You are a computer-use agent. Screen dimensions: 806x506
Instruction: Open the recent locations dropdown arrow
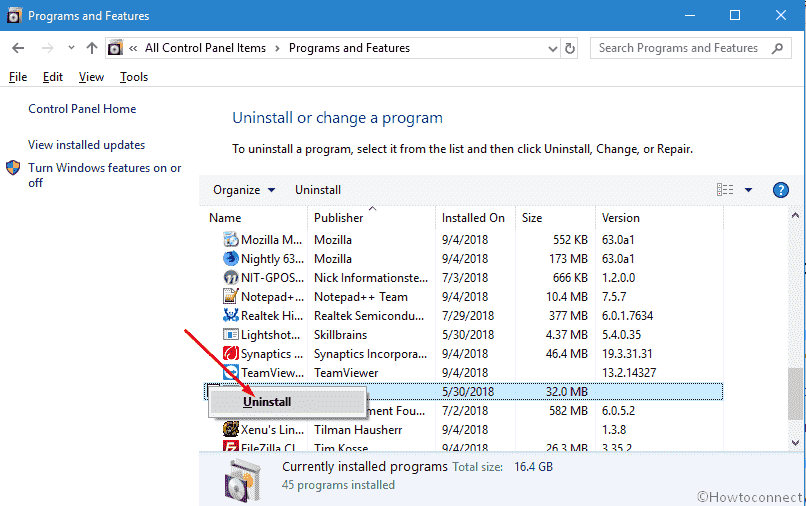(71, 48)
